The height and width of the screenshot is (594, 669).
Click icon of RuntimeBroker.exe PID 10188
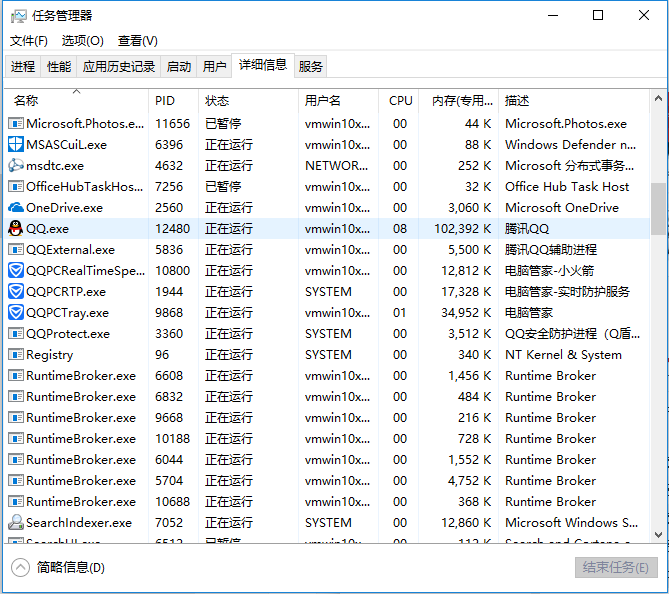tap(16, 439)
